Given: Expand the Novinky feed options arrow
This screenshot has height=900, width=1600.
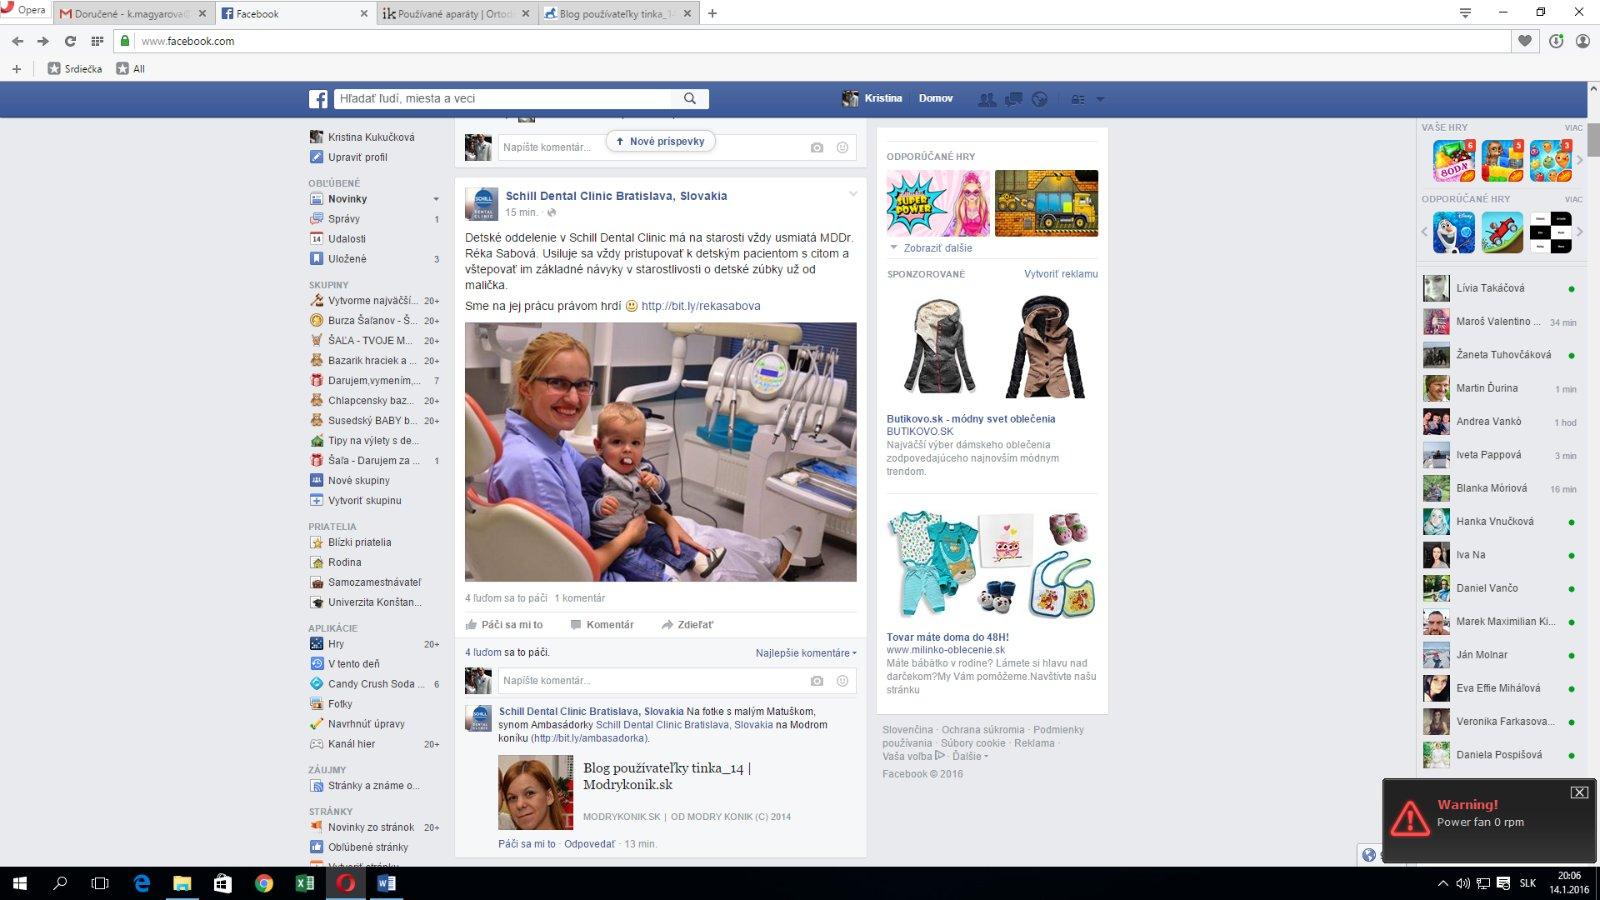Looking at the screenshot, I should [436, 199].
